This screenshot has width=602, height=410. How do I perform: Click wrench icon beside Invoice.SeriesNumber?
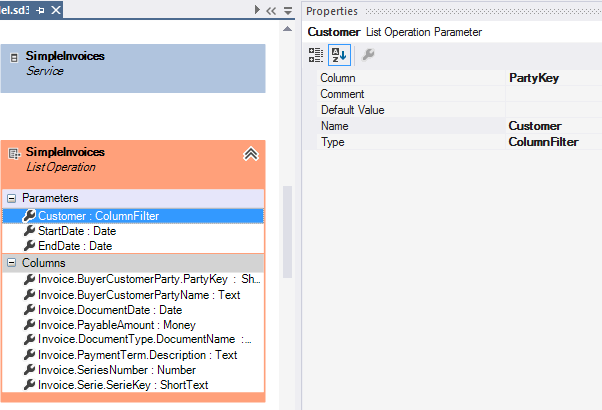pyautogui.click(x=30, y=369)
